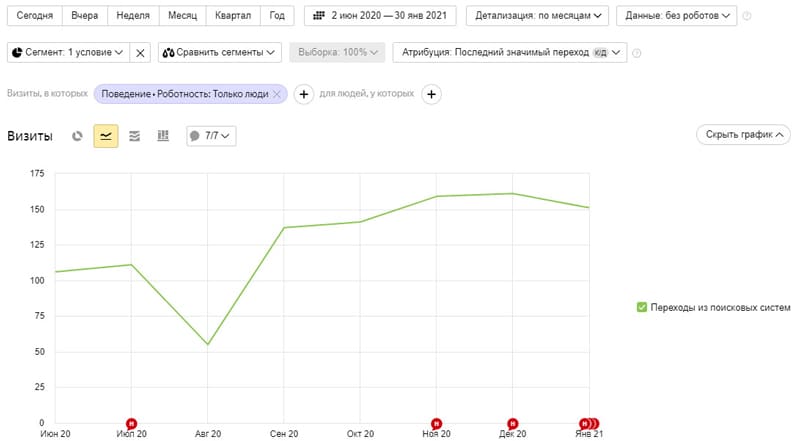Viewport: 800px width, 441px height.
Task: Open the Детализация: по месяцам dropdown
Action: (x=537, y=16)
